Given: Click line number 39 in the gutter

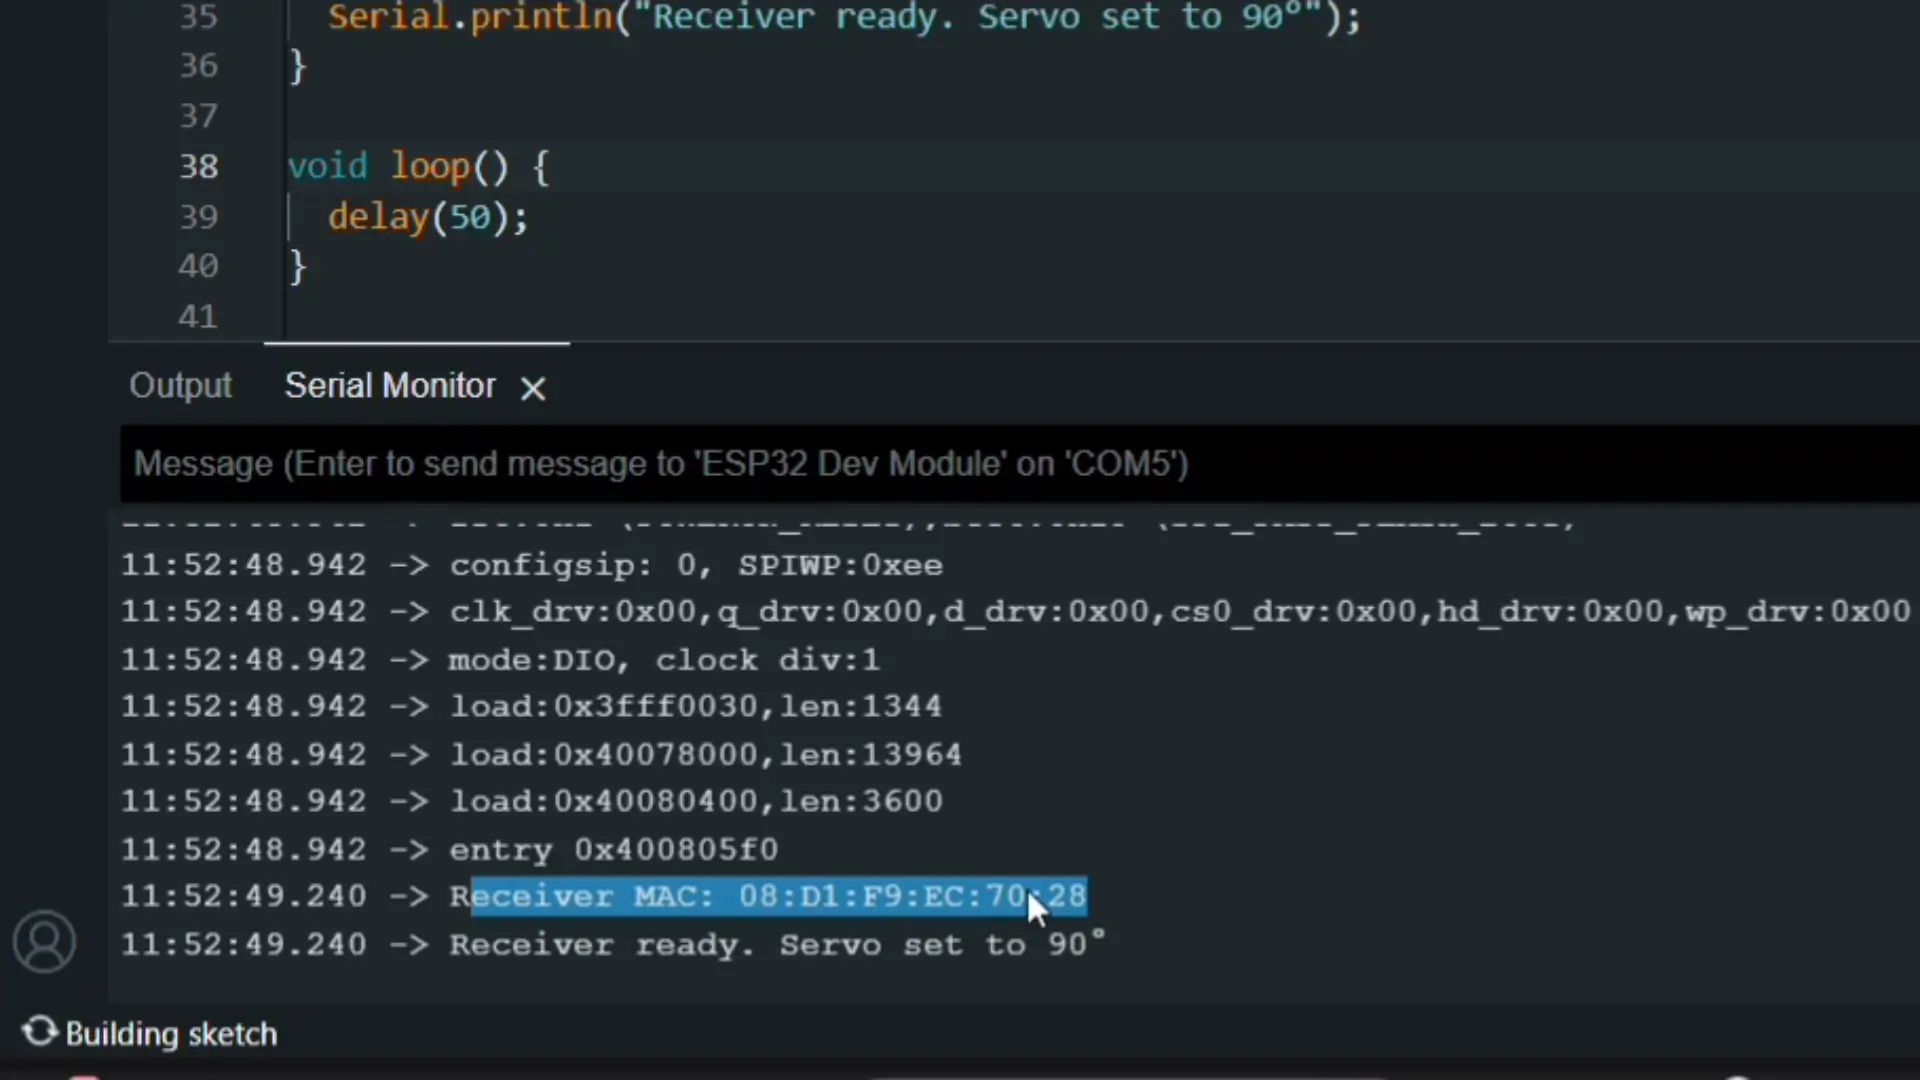Looking at the screenshot, I should pos(198,216).
